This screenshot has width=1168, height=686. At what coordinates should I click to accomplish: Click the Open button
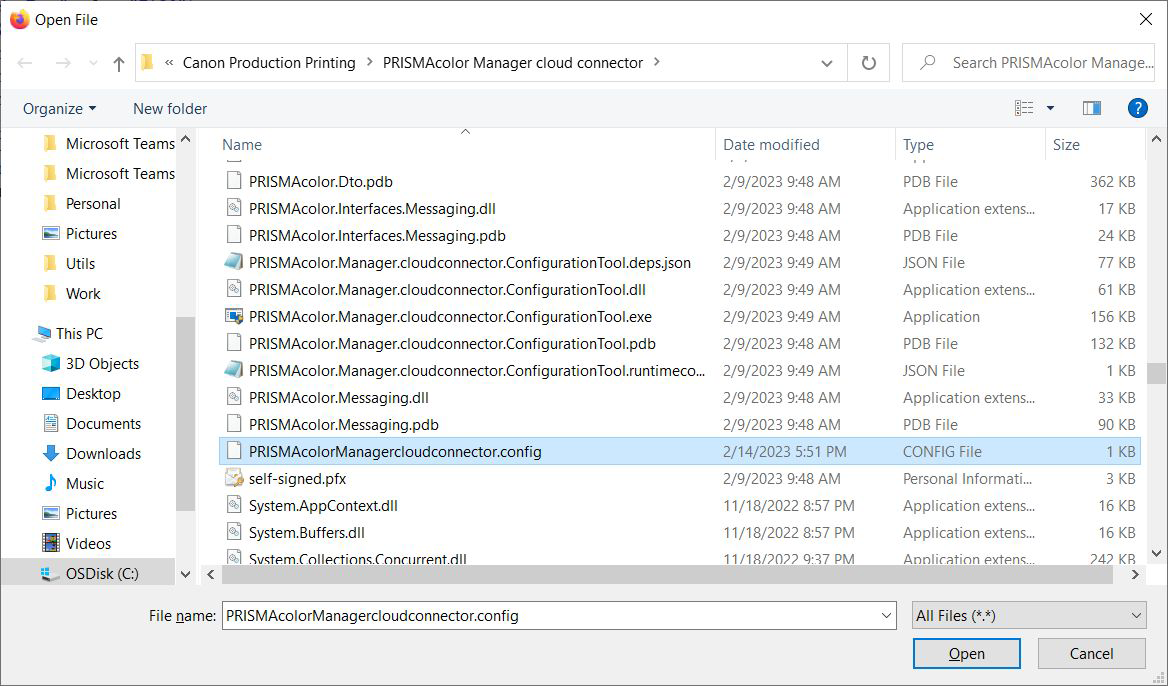click(x=967, y=654)
